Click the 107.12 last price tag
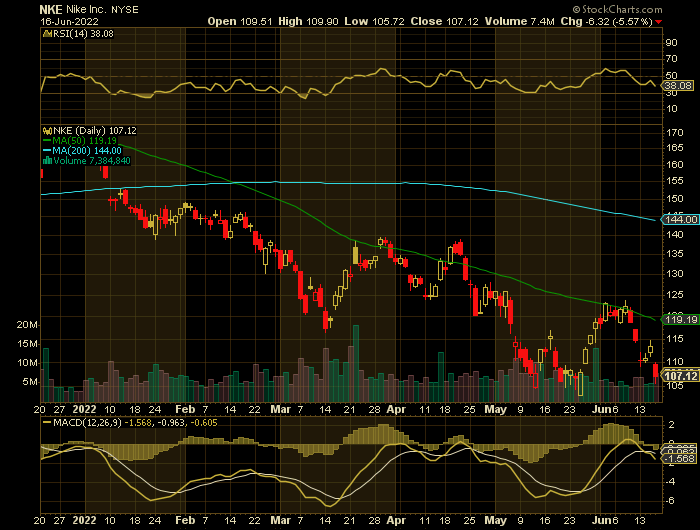 pos(677,375)
